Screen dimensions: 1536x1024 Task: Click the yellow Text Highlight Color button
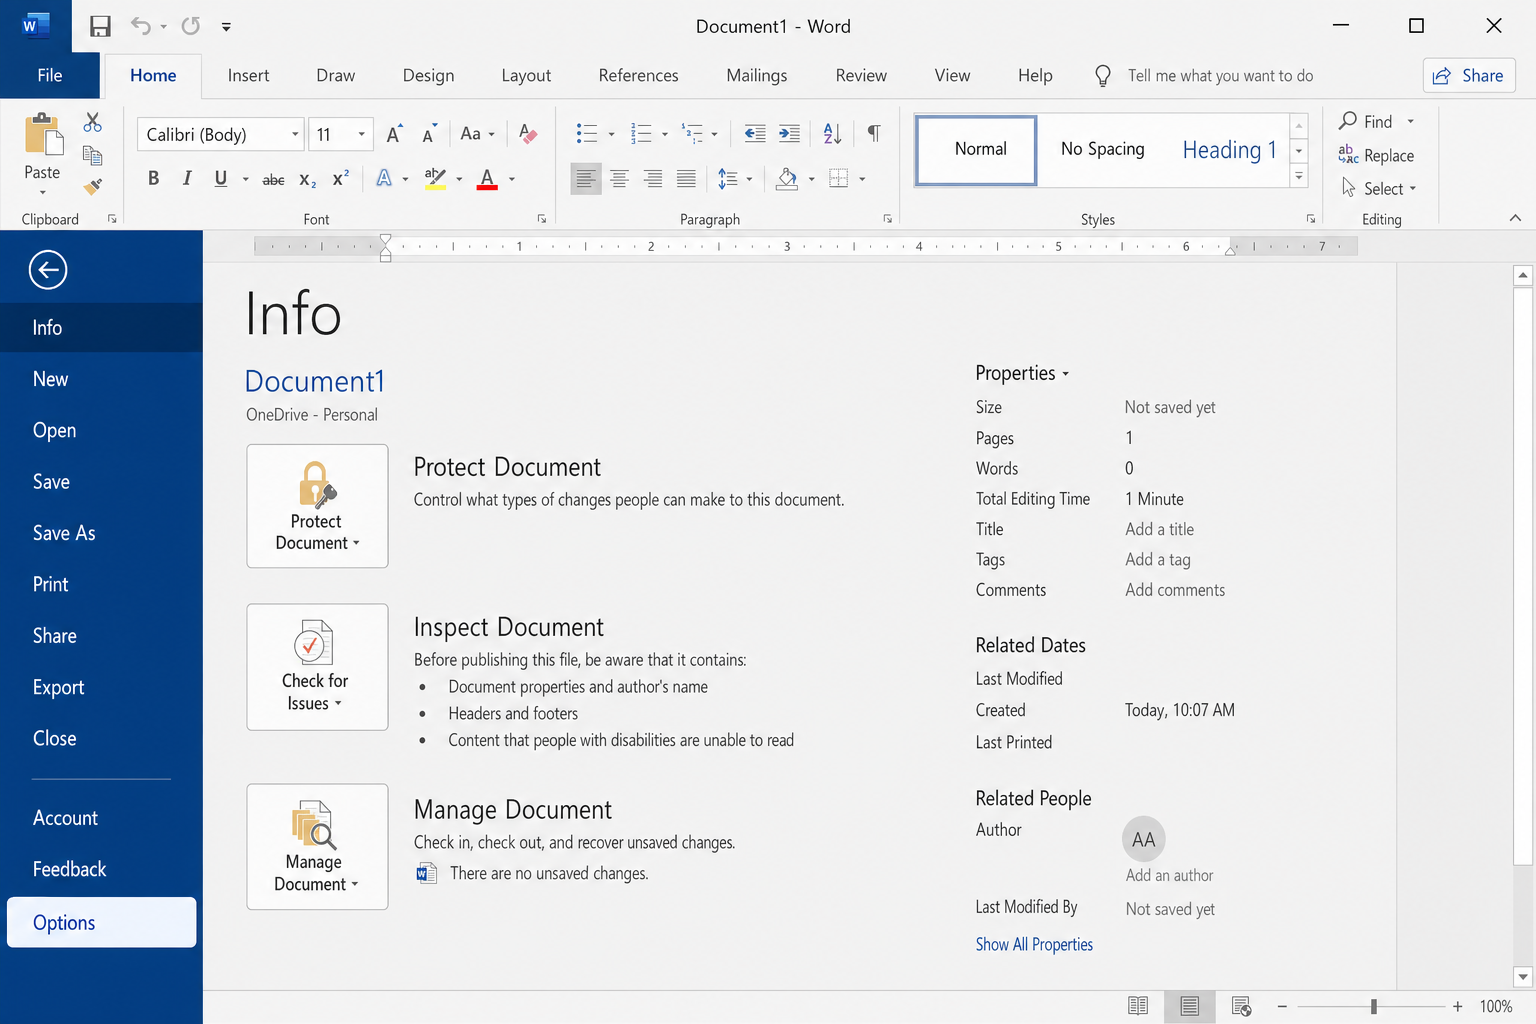(x=435, y=179)
